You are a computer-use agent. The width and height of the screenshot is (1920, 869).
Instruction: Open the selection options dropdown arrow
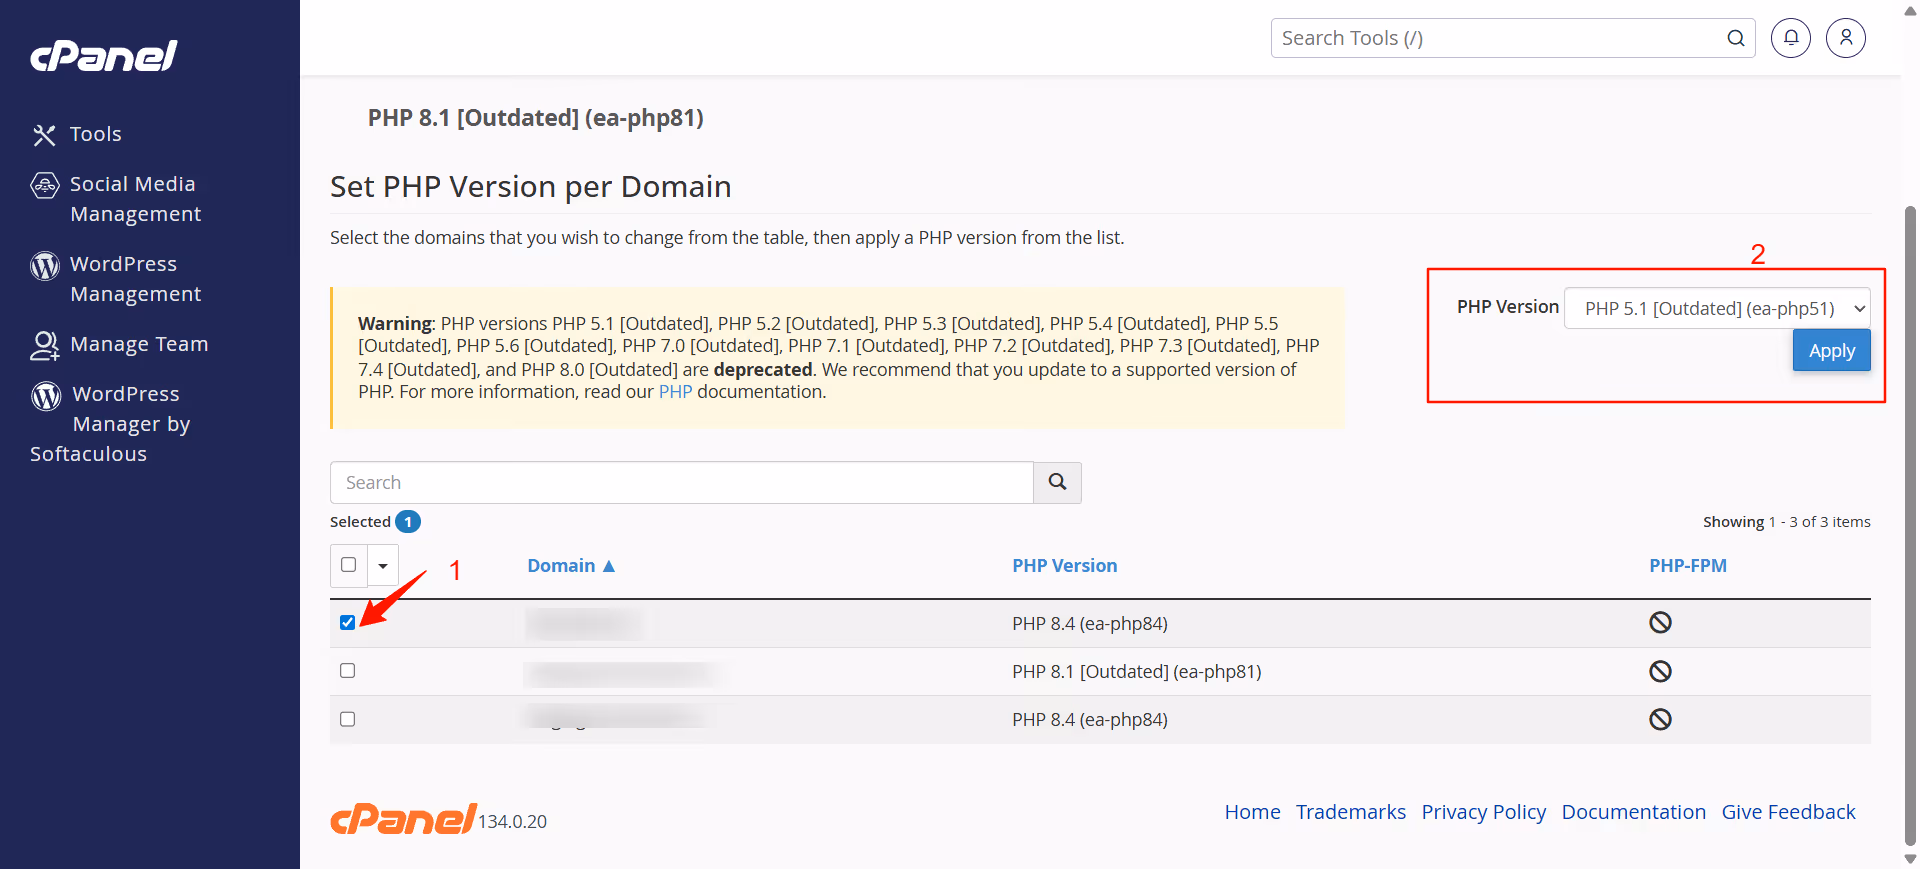383,566
